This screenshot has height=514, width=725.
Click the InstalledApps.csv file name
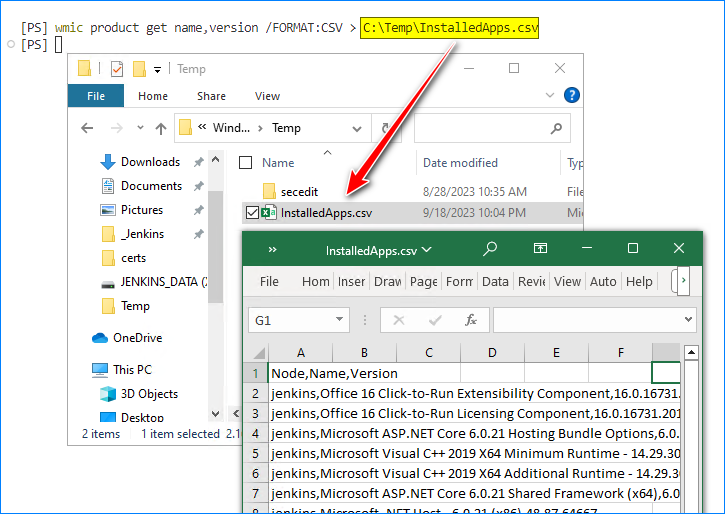326,213
